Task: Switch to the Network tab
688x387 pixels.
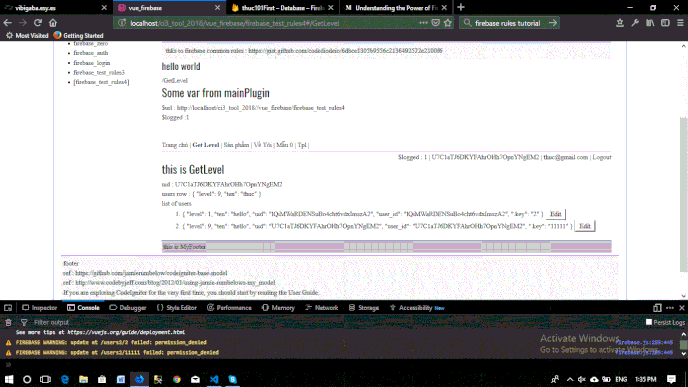Action: [322, 308]
